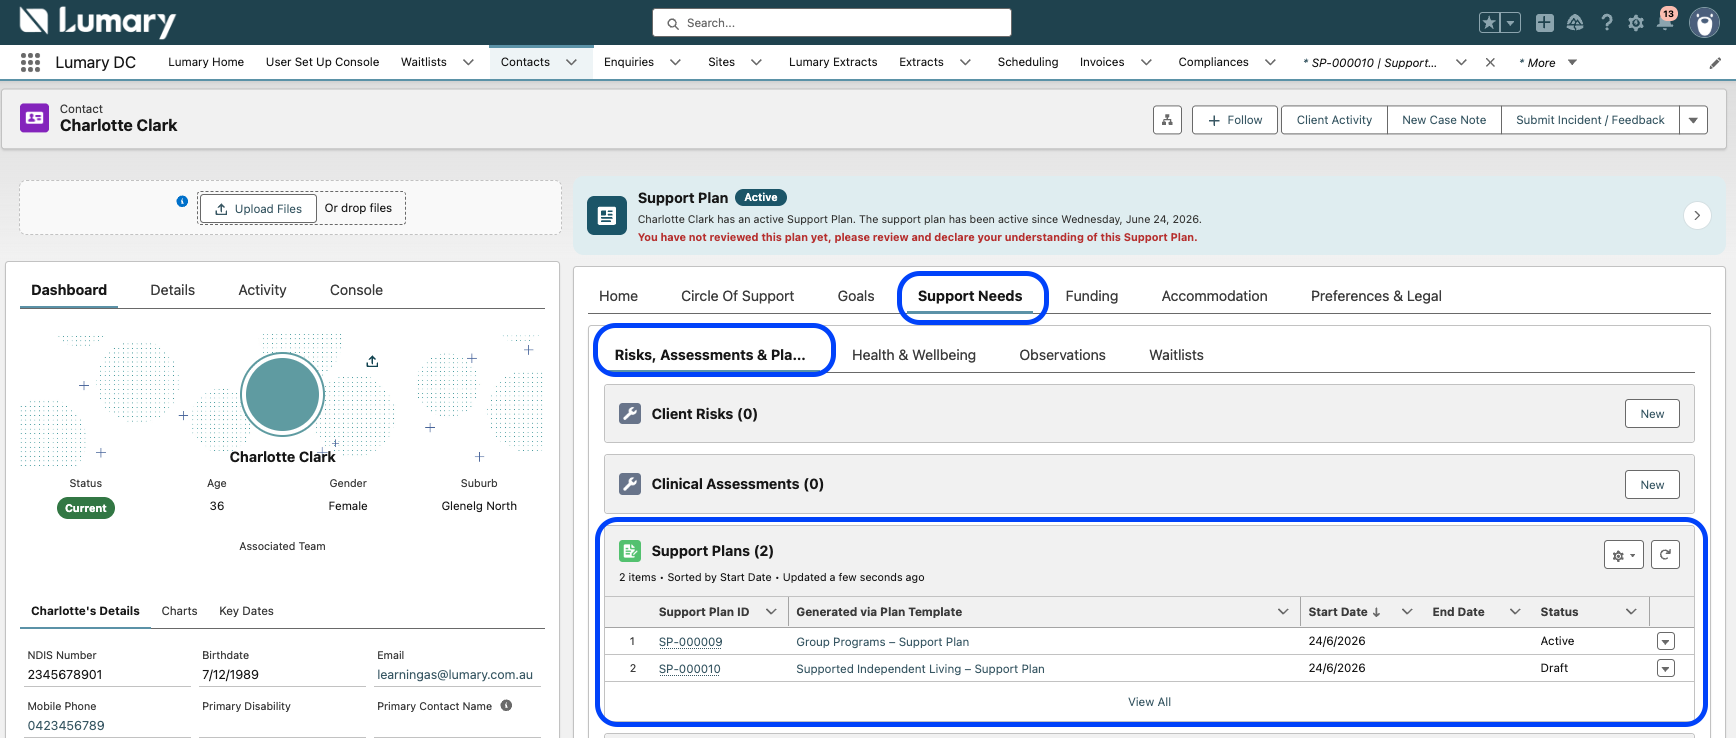This screenshot has width=1736, height=738.
Task: Click the Upload Files button
Action: [x=258, y=208]
